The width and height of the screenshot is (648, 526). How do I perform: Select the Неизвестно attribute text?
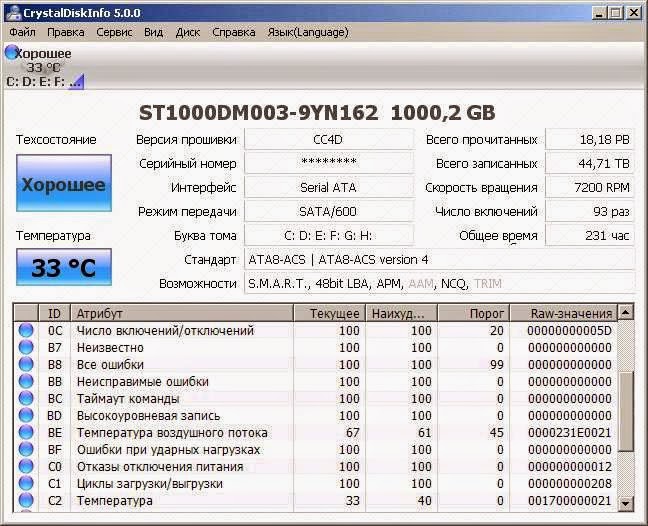[110, 347]
